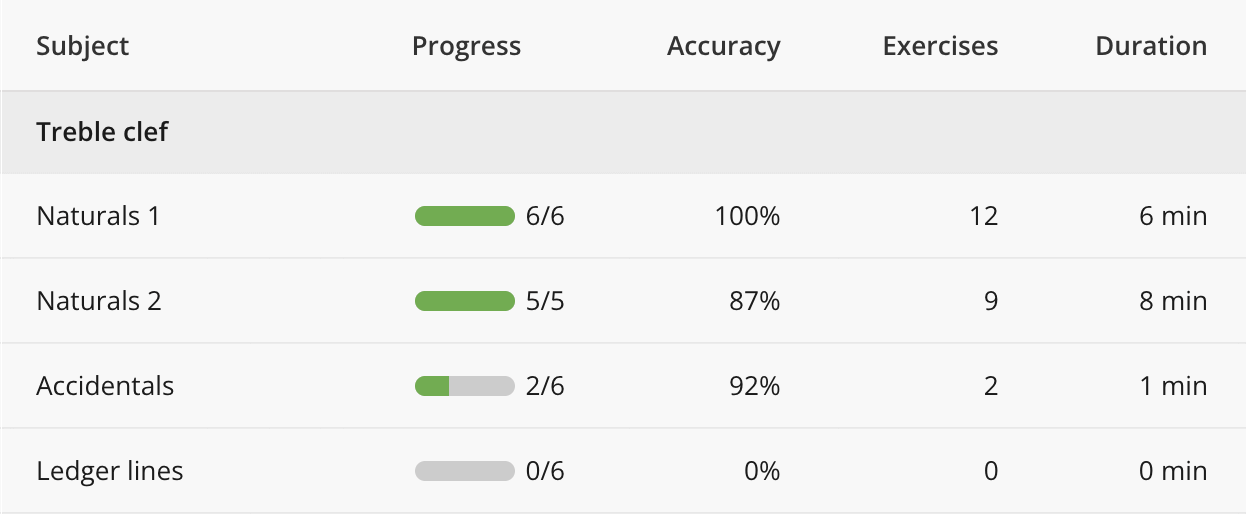Click the 6/6 progress count
Viewport: 1246px width, 514px height.
545,216
